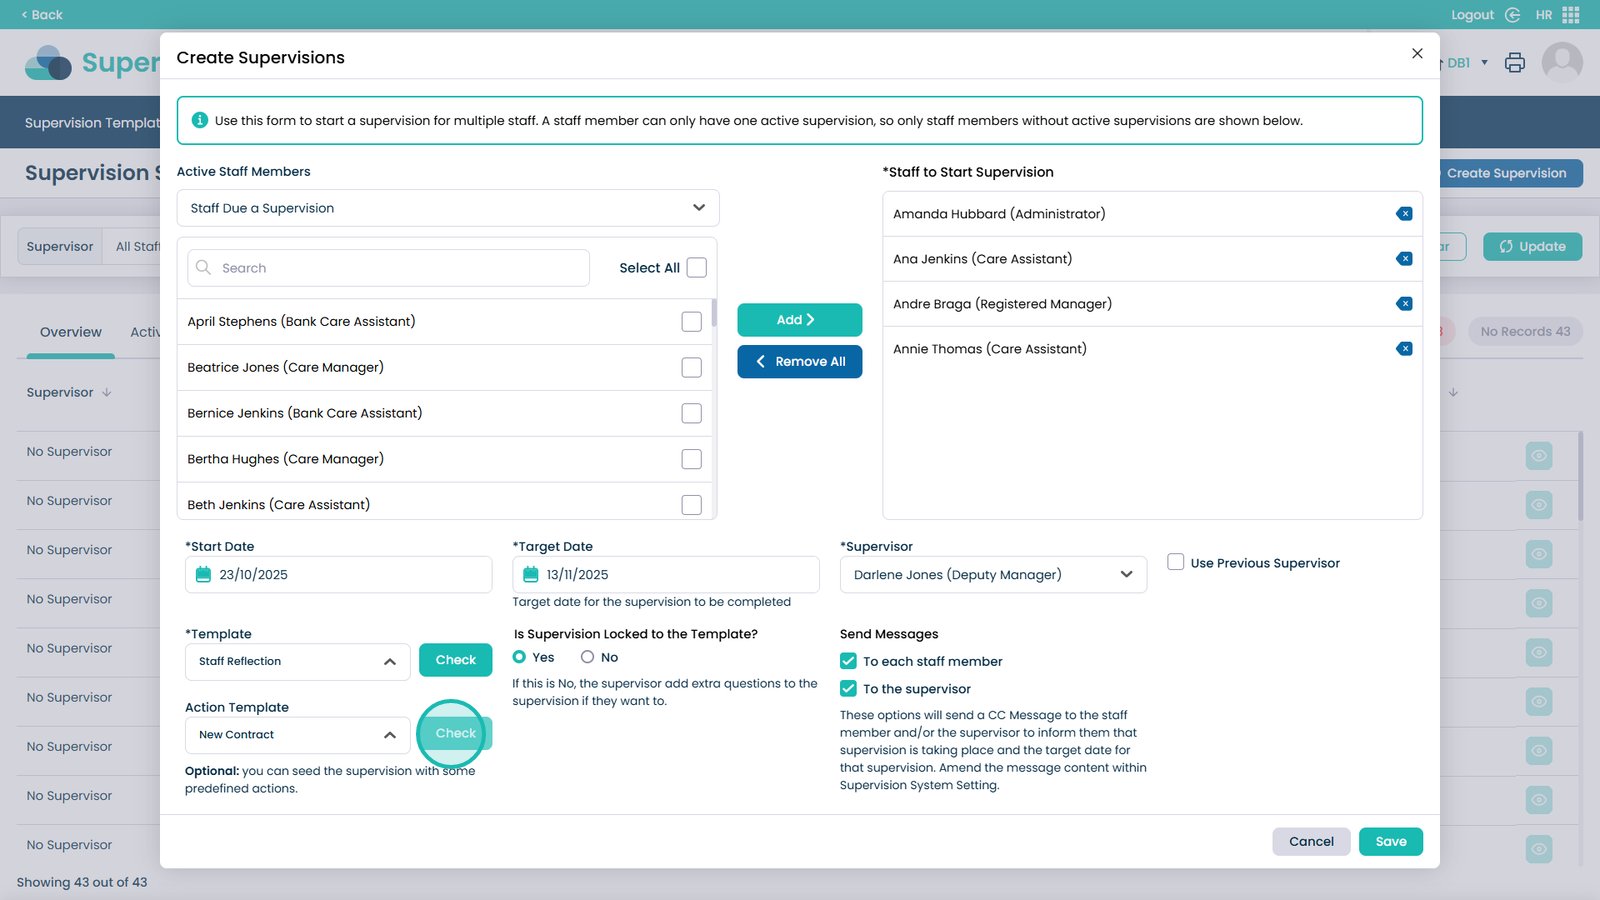Select Yes for supervision locked to template
The image size is (1600, 900).
(519, 657)
